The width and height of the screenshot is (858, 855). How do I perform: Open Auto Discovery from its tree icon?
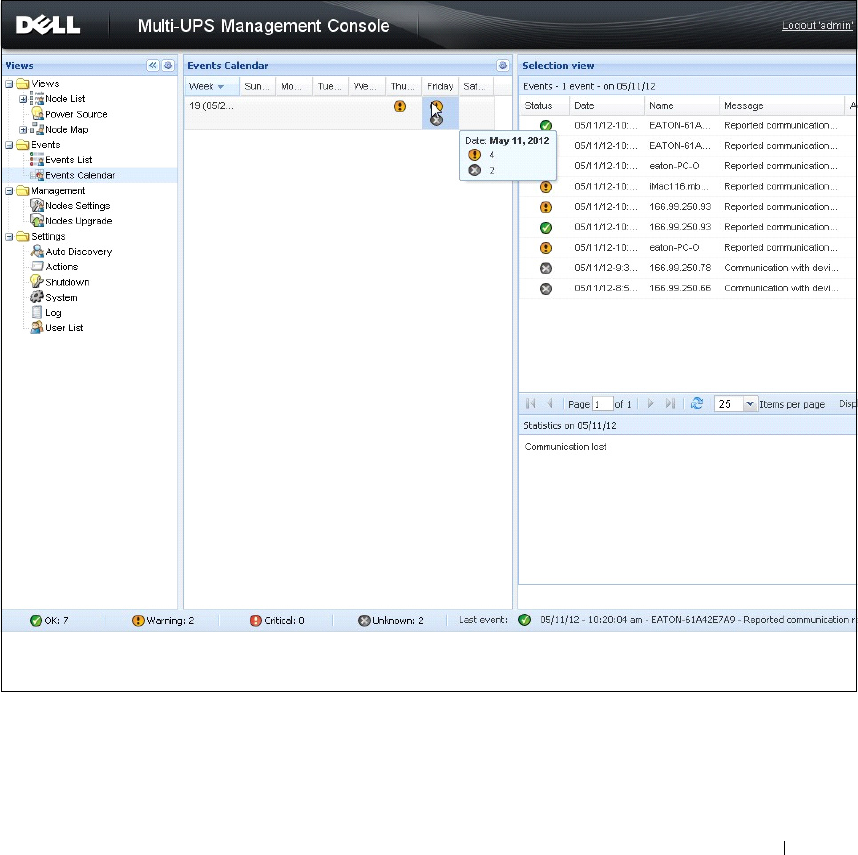pos(37,252)
